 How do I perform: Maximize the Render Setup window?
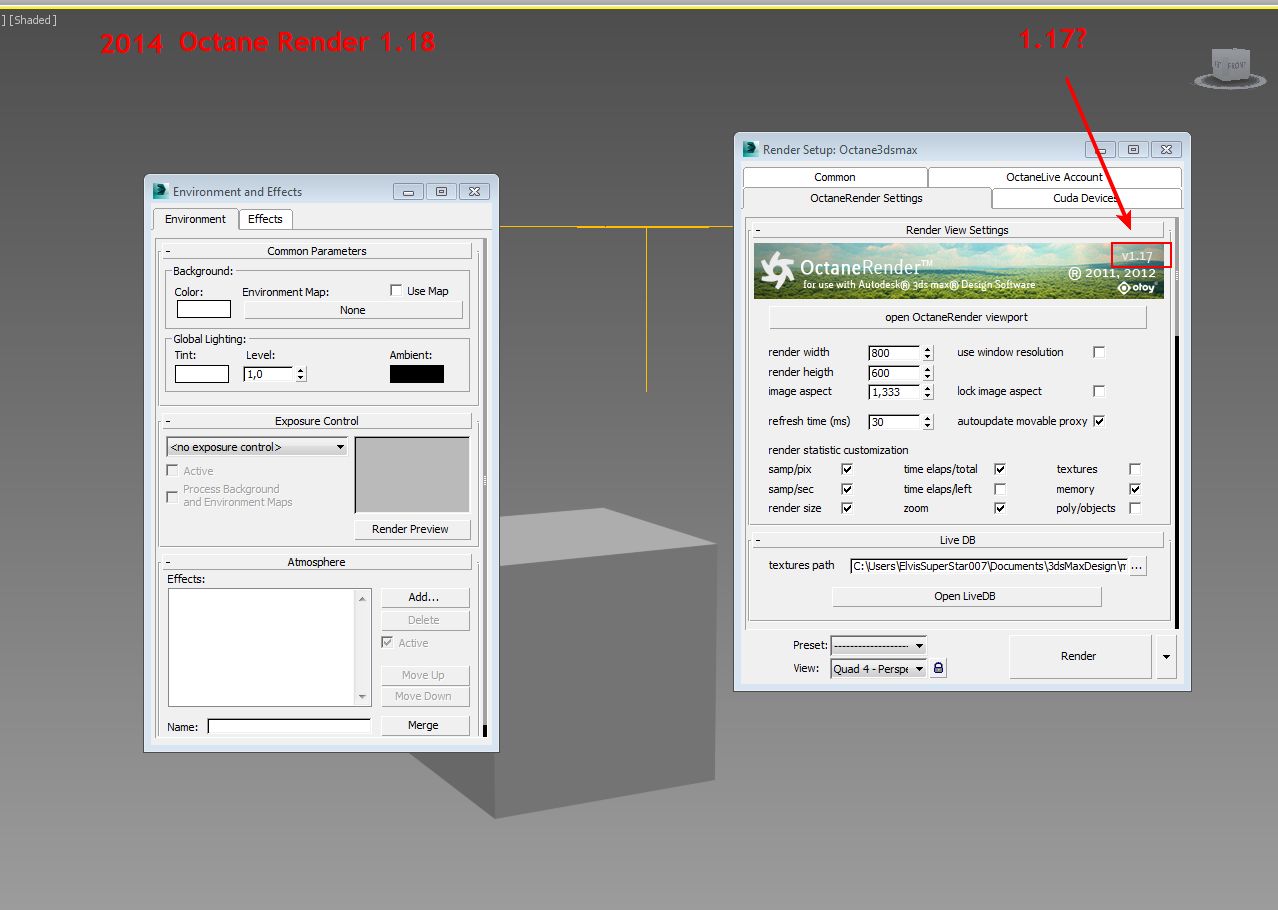coord(1133,149)
